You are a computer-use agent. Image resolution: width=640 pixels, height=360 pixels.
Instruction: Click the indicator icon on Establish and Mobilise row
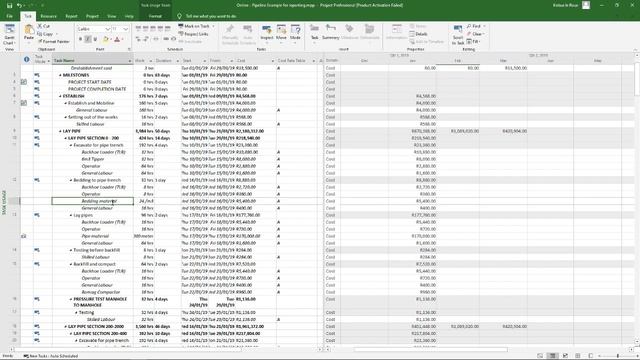click(24, 103)
